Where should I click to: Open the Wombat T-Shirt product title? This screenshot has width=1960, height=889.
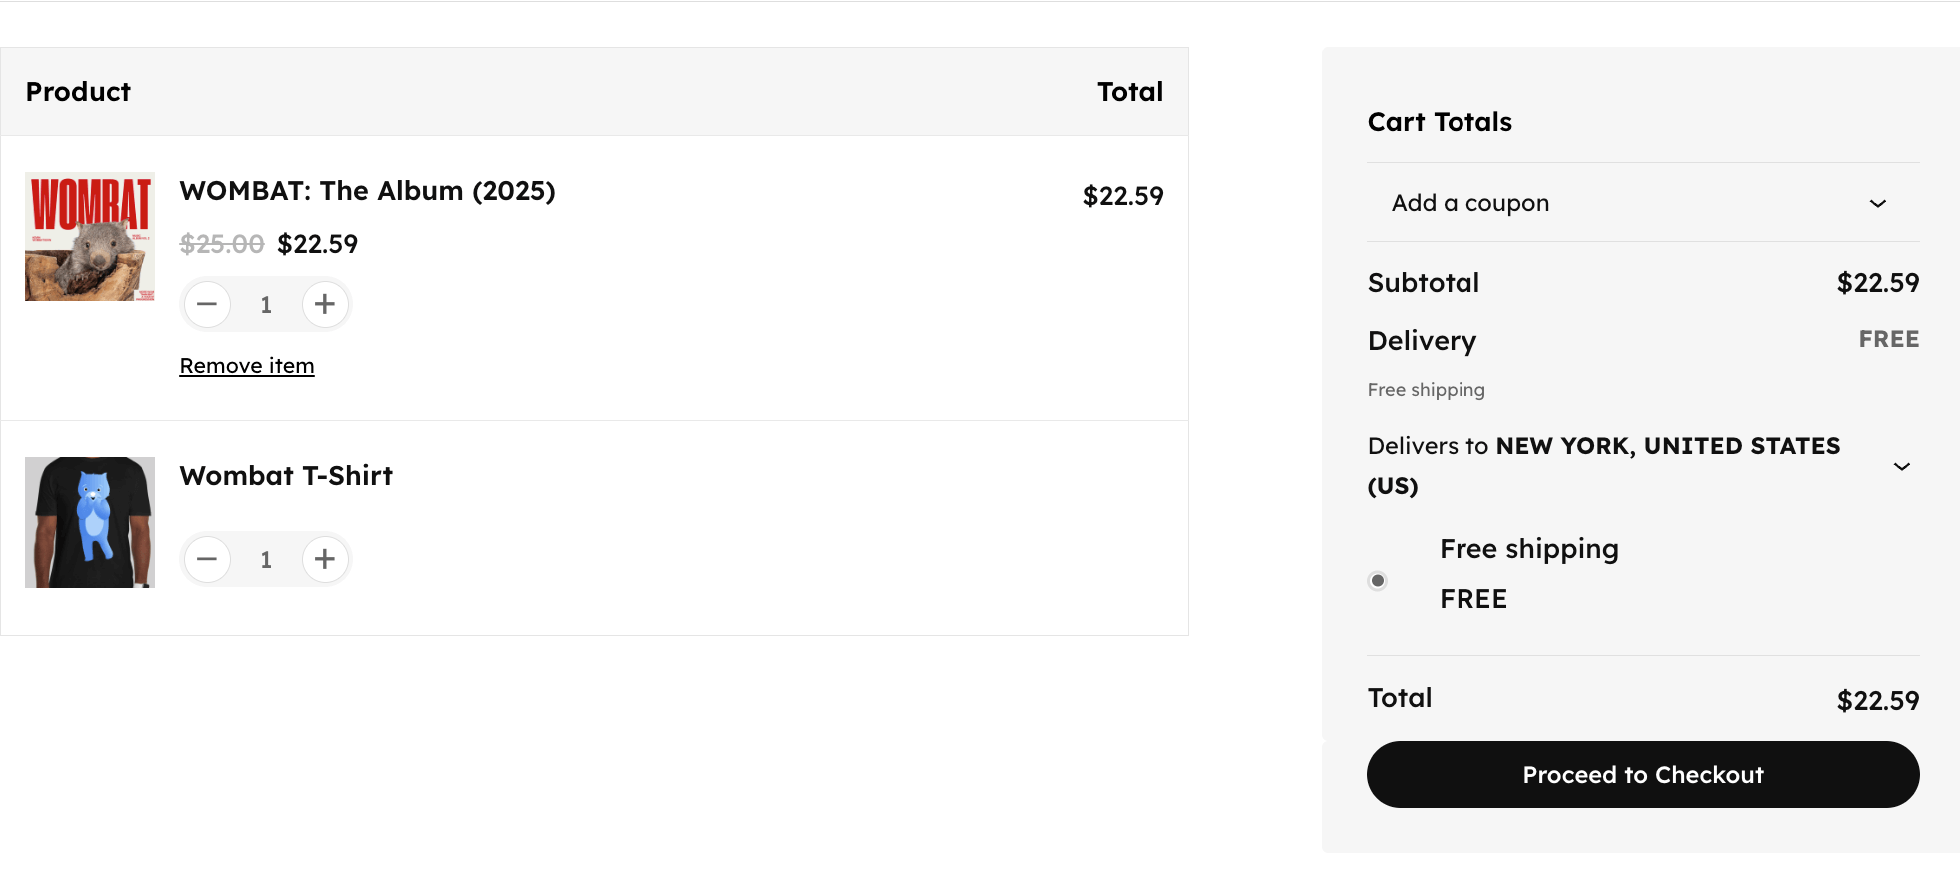[x=286, y=476]
